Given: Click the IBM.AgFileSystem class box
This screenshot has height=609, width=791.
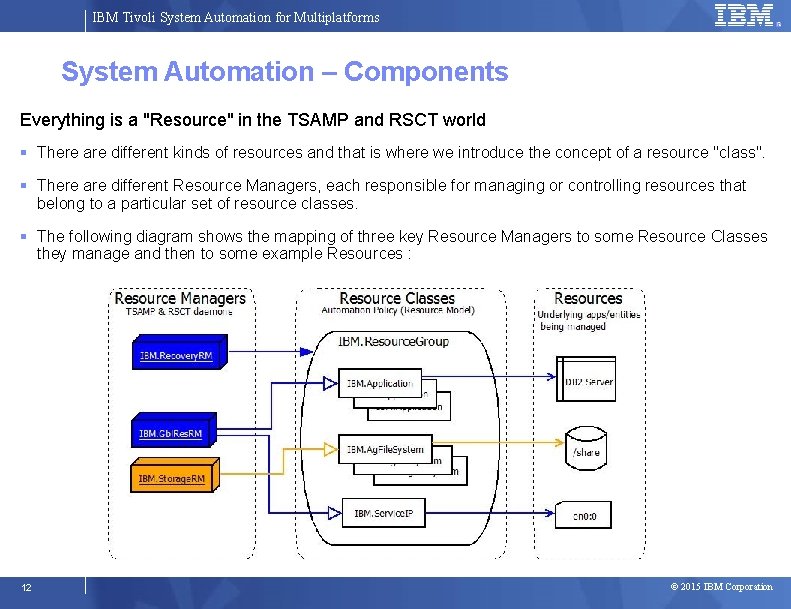Looking at the screenshot, I should pos(385,449).
